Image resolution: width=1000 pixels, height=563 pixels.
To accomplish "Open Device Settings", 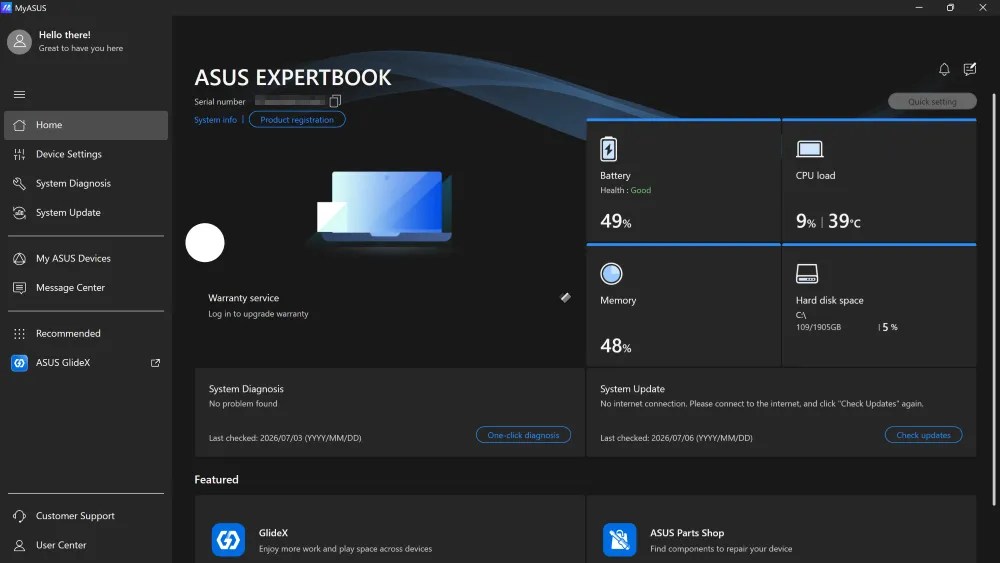I will 86,154.
